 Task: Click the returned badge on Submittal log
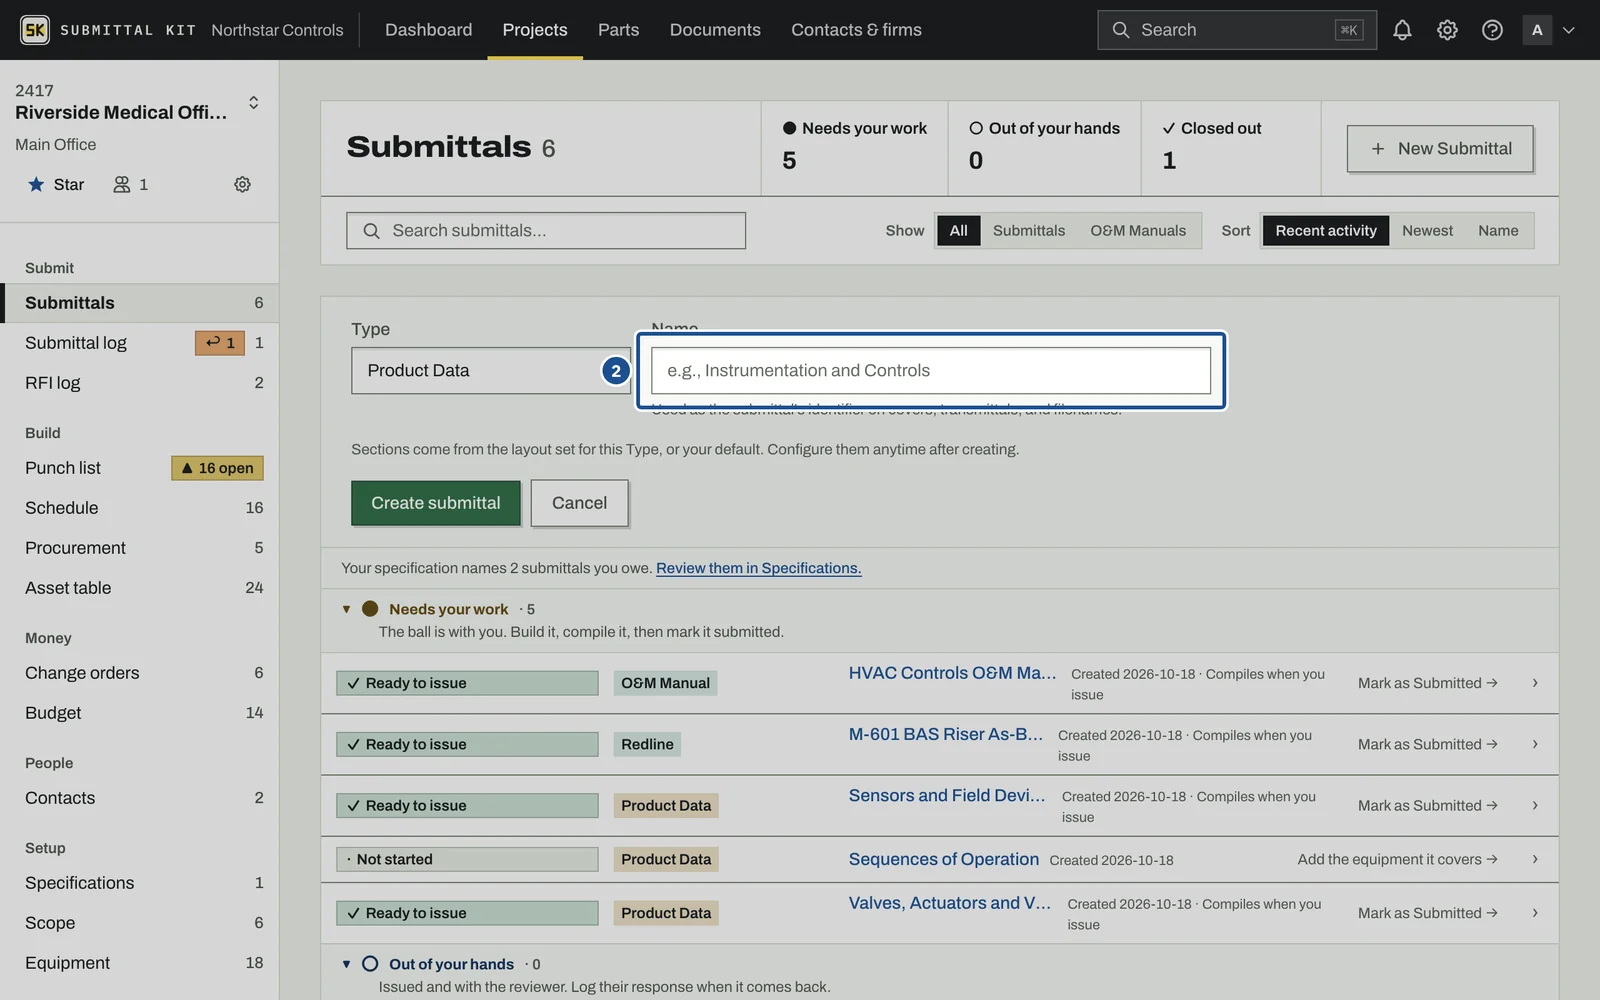tap(220, 343)
